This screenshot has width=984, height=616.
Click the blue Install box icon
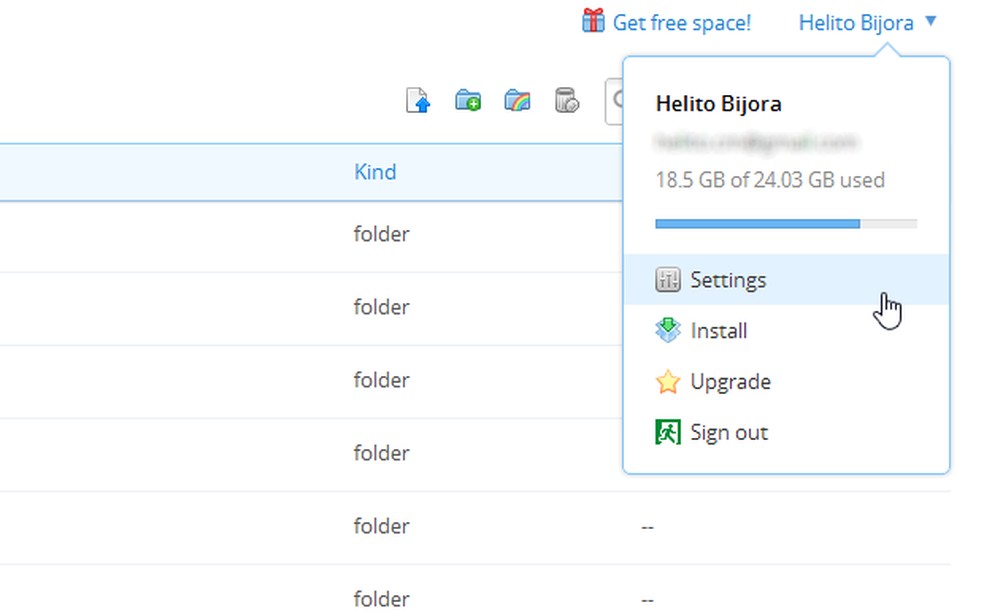click(666, 330)
